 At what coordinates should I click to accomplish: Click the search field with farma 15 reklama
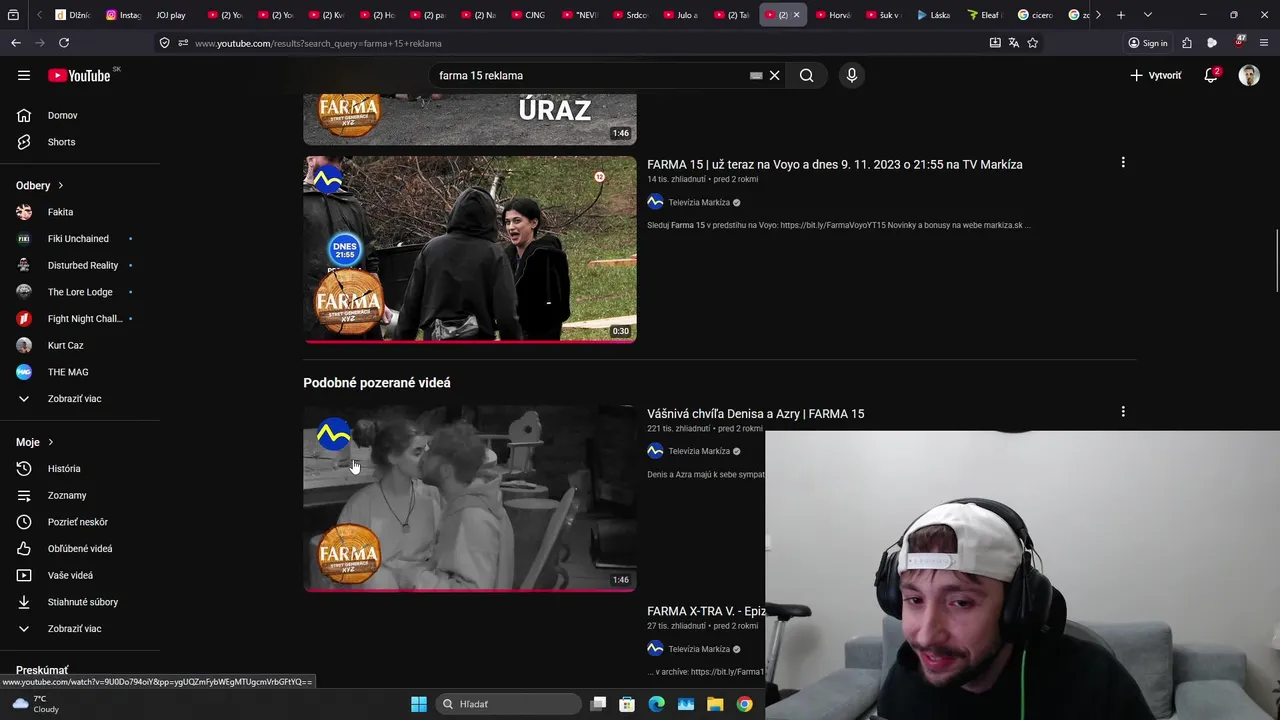(590, 75)
